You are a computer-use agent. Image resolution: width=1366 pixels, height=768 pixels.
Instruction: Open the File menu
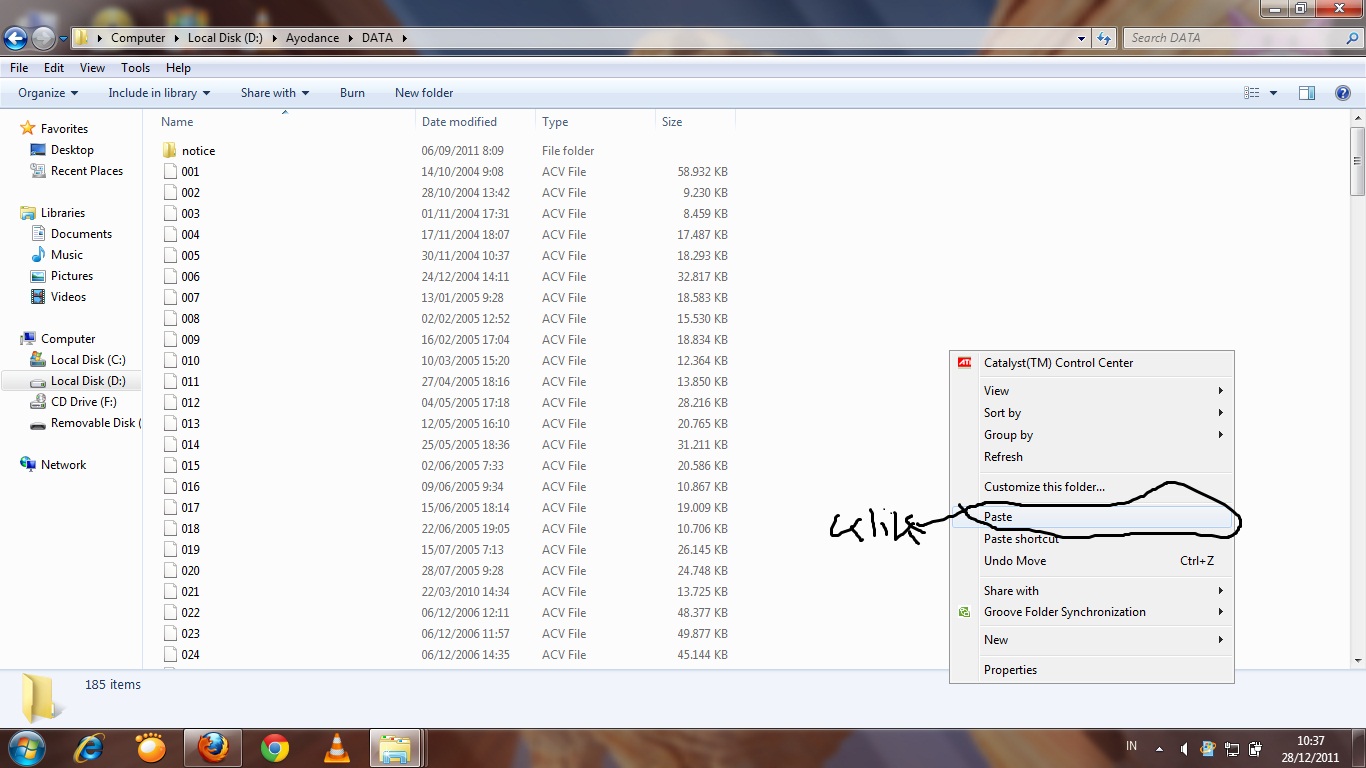pos(19,68)
